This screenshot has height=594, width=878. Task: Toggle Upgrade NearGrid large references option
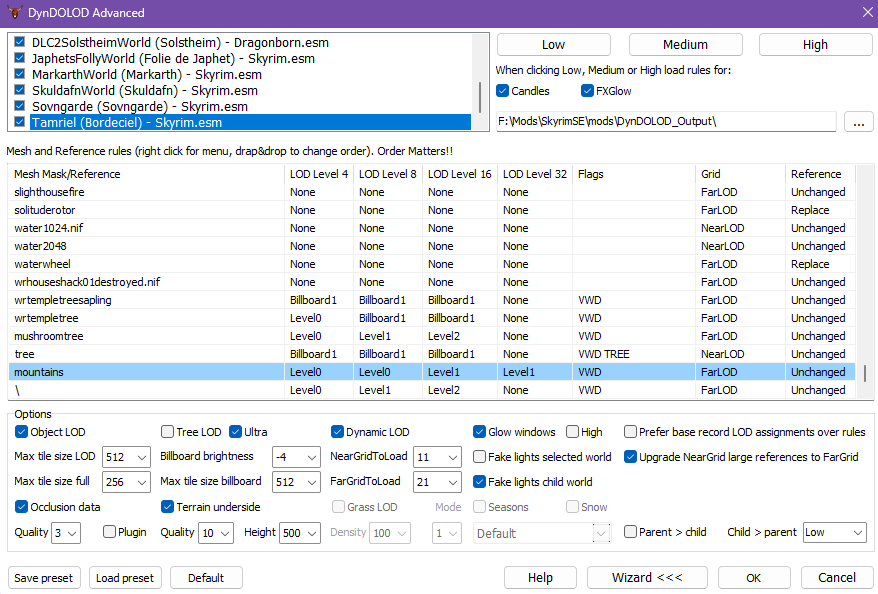tap(630, 457)
